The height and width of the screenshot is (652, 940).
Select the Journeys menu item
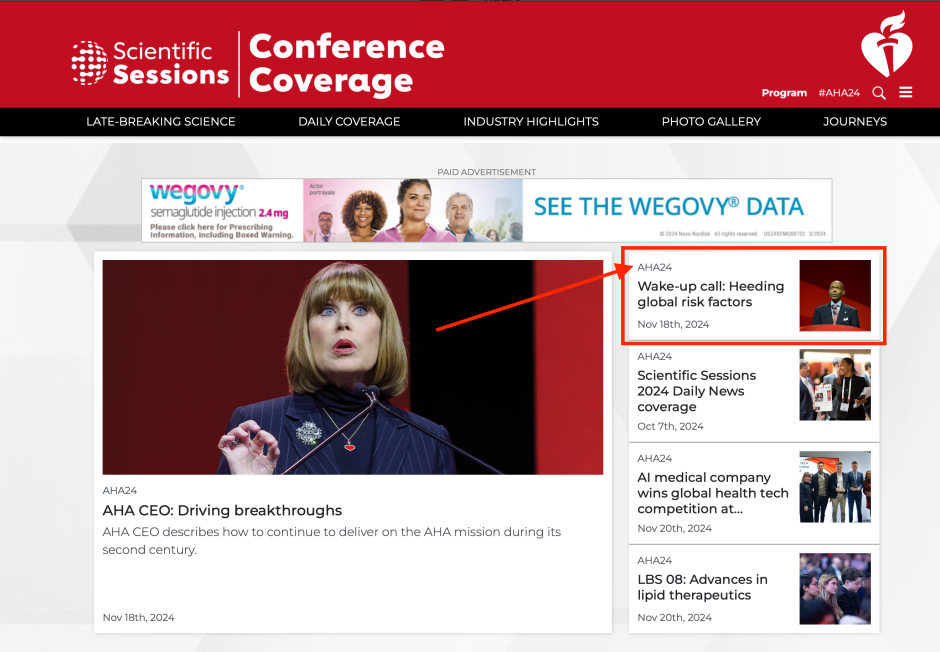coord(855,122)
